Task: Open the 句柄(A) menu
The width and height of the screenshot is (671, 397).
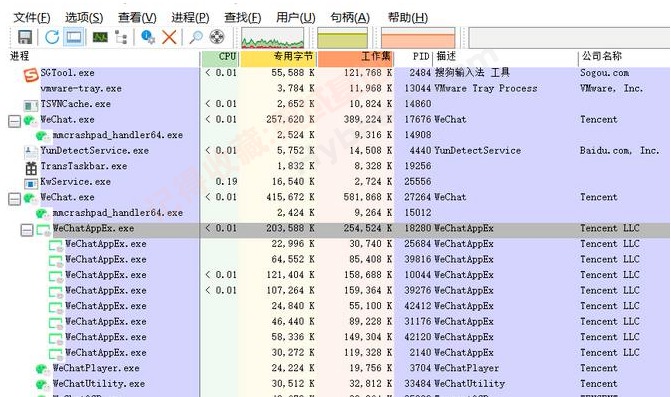Action: (350, 18)
